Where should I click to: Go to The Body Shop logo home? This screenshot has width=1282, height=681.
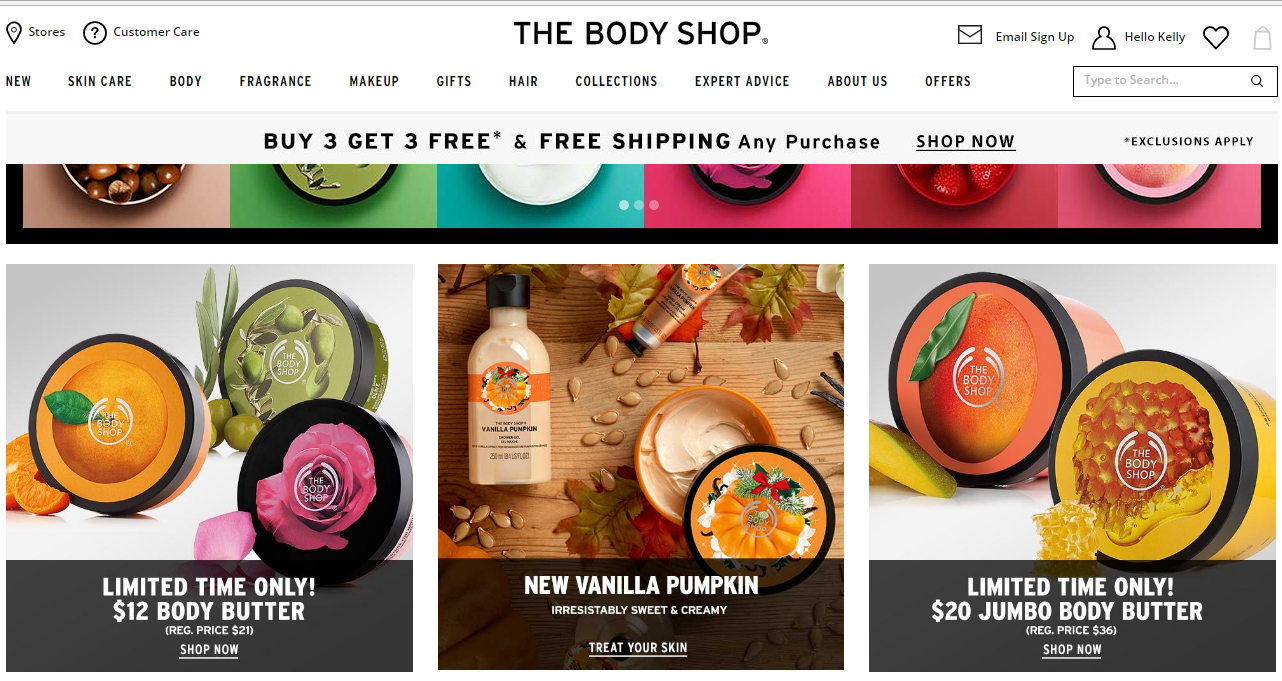pyautogui.click(x=640, y=33)
